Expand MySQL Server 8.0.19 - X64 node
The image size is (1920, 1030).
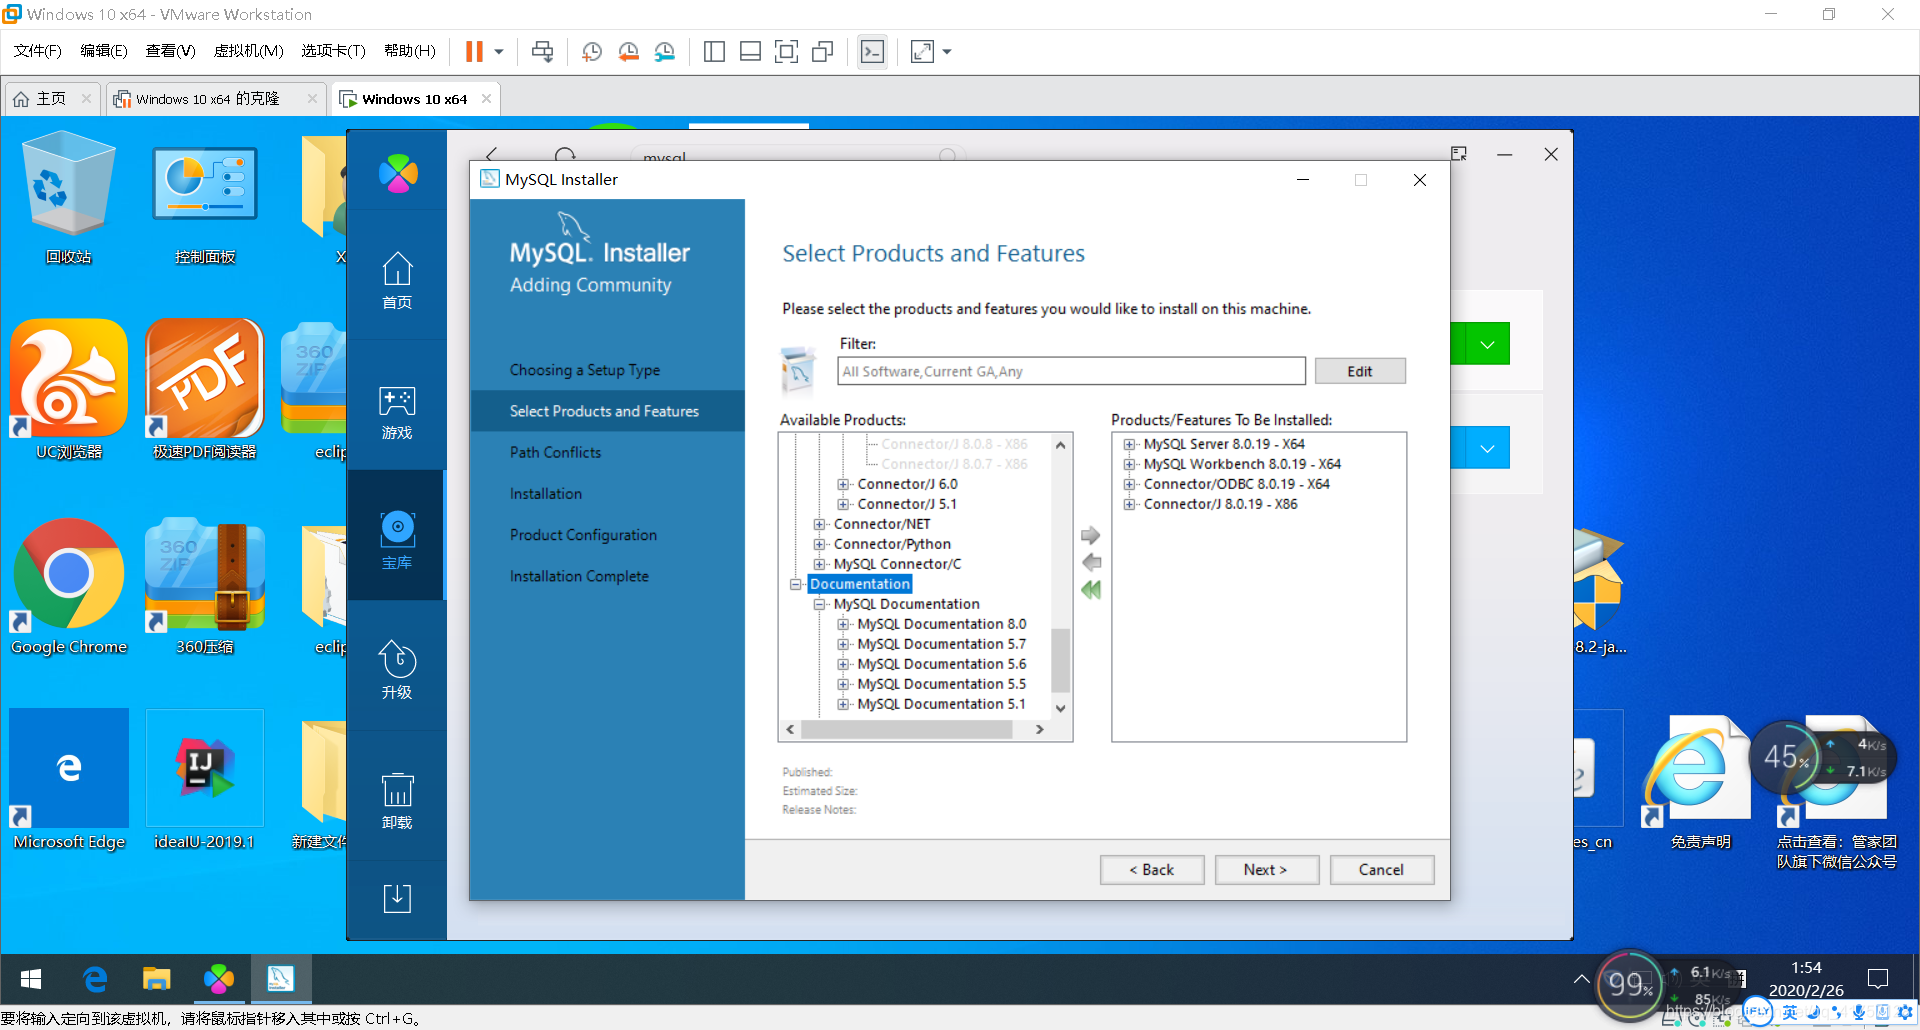1129,444
